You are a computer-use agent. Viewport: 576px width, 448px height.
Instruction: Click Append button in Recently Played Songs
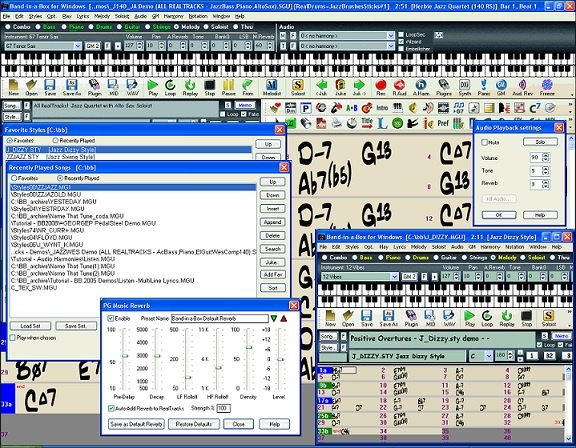point(273,222)
